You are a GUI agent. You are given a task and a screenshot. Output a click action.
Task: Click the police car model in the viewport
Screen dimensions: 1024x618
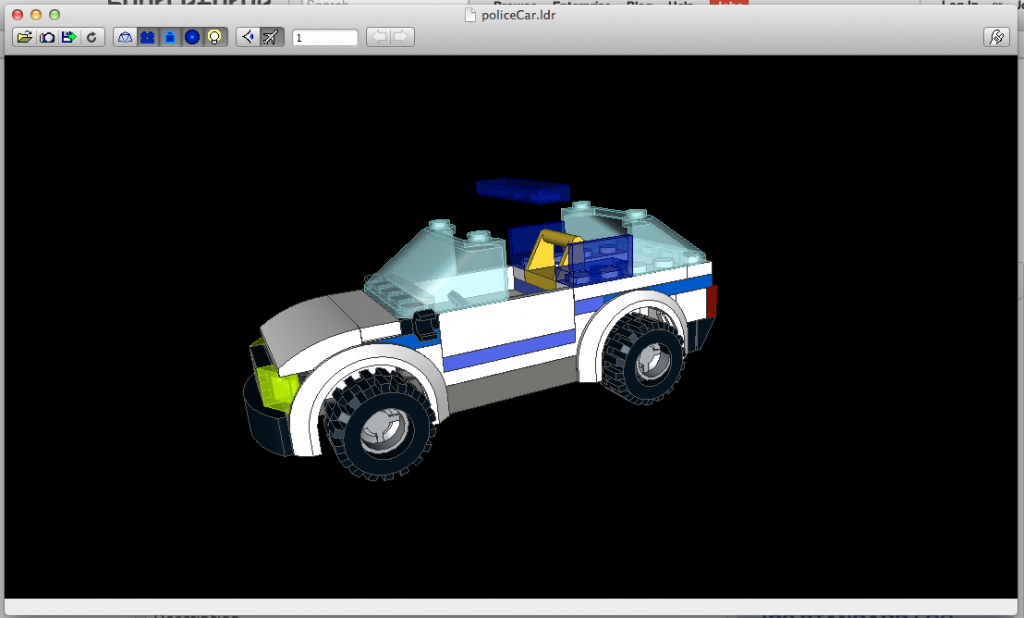pos(480,330)
